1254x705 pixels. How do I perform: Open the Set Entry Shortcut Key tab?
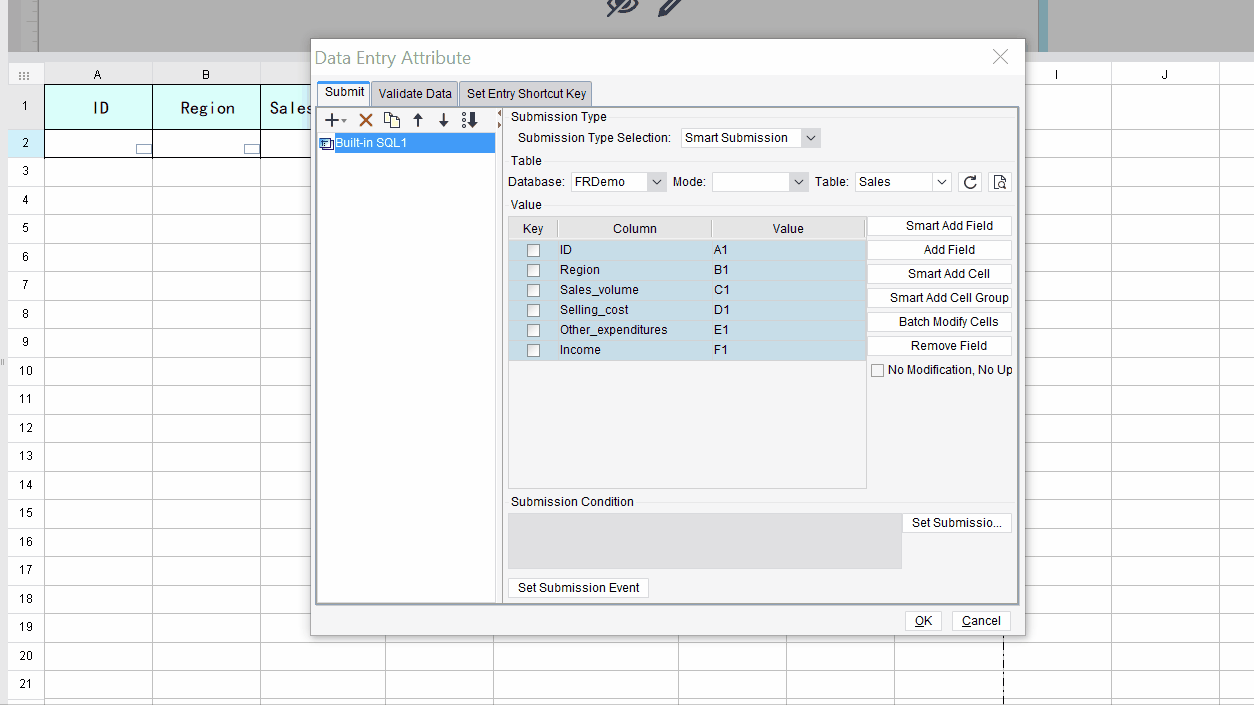[x=525, y=93]
